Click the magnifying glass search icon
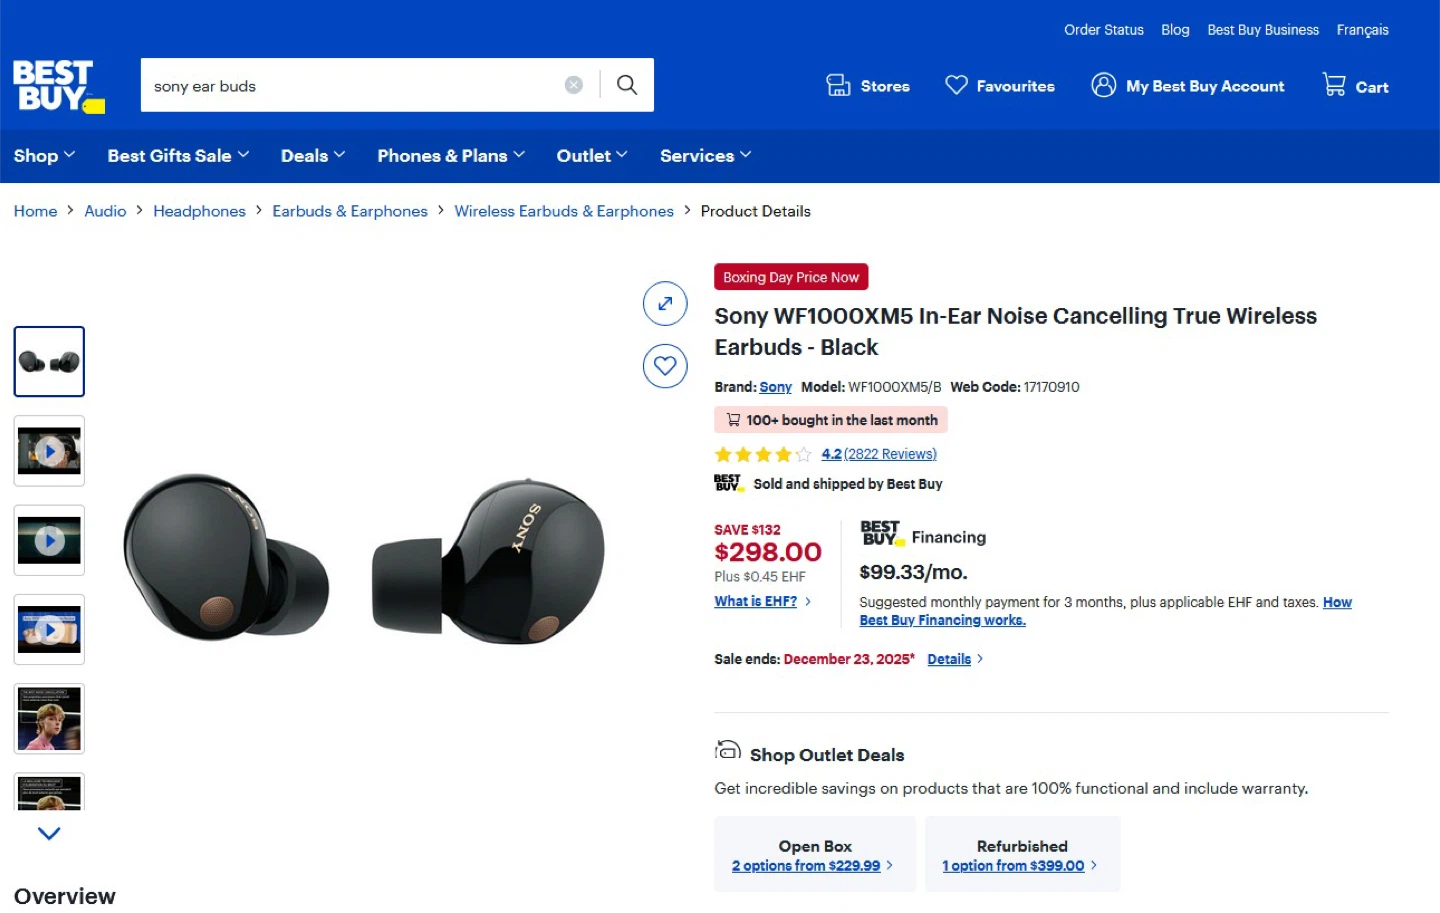The width and height of the screenshot is (1440, 913). pyautogui.click(x=627, y=85)
